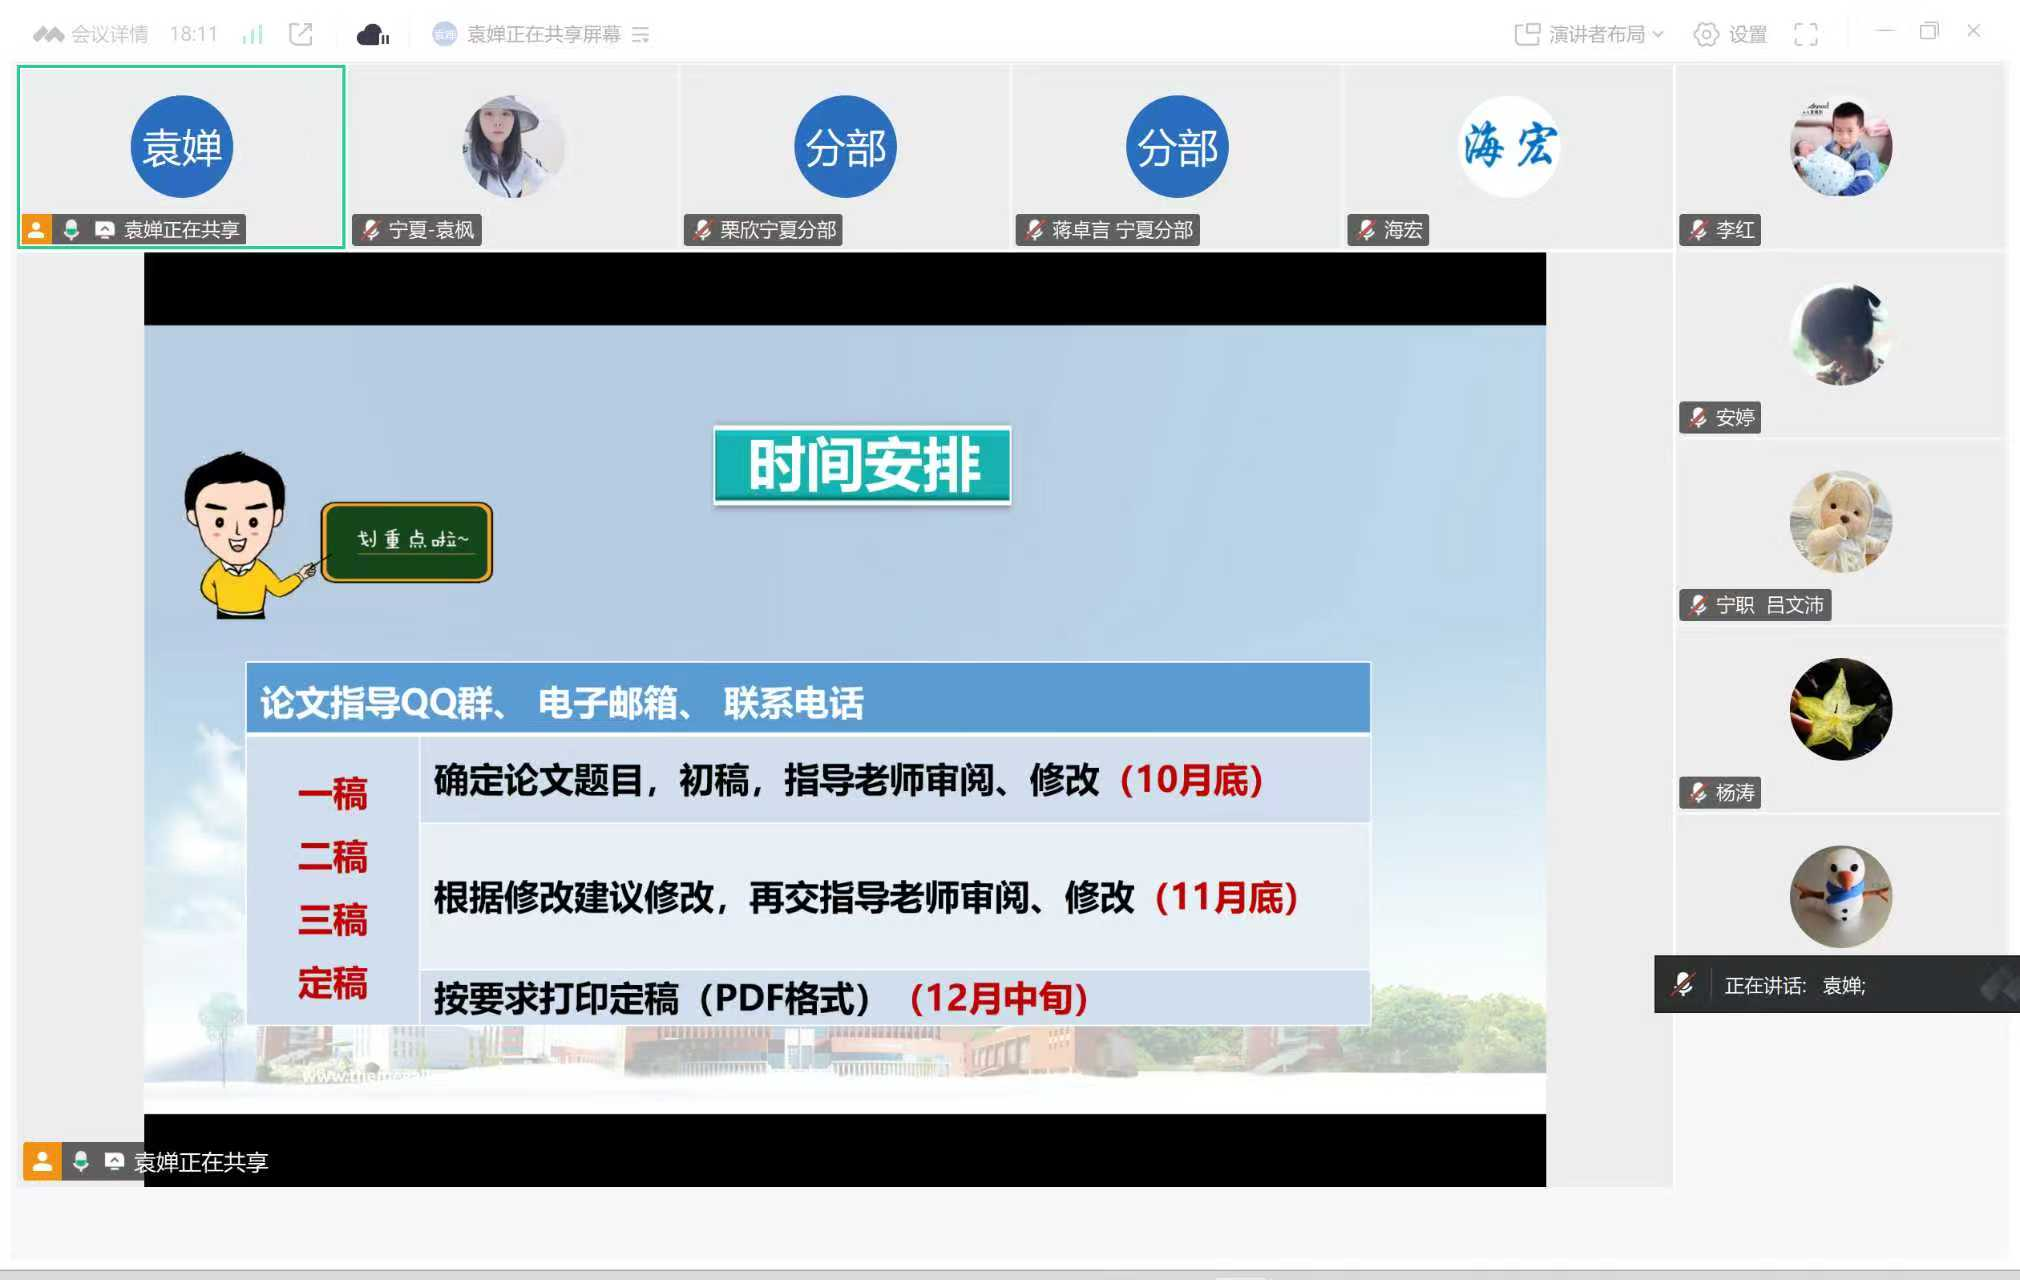Click muted mic icon beside 海宏

1366,230
